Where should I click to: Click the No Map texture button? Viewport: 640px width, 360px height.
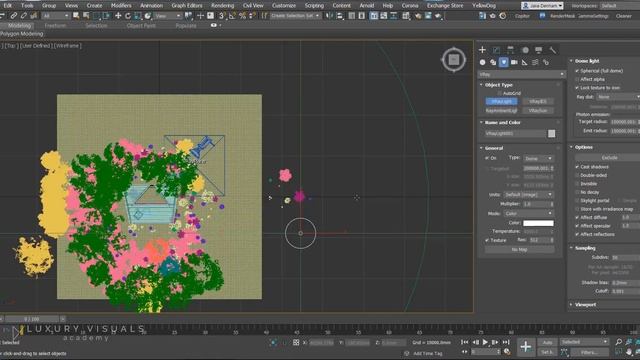point(519,249)
